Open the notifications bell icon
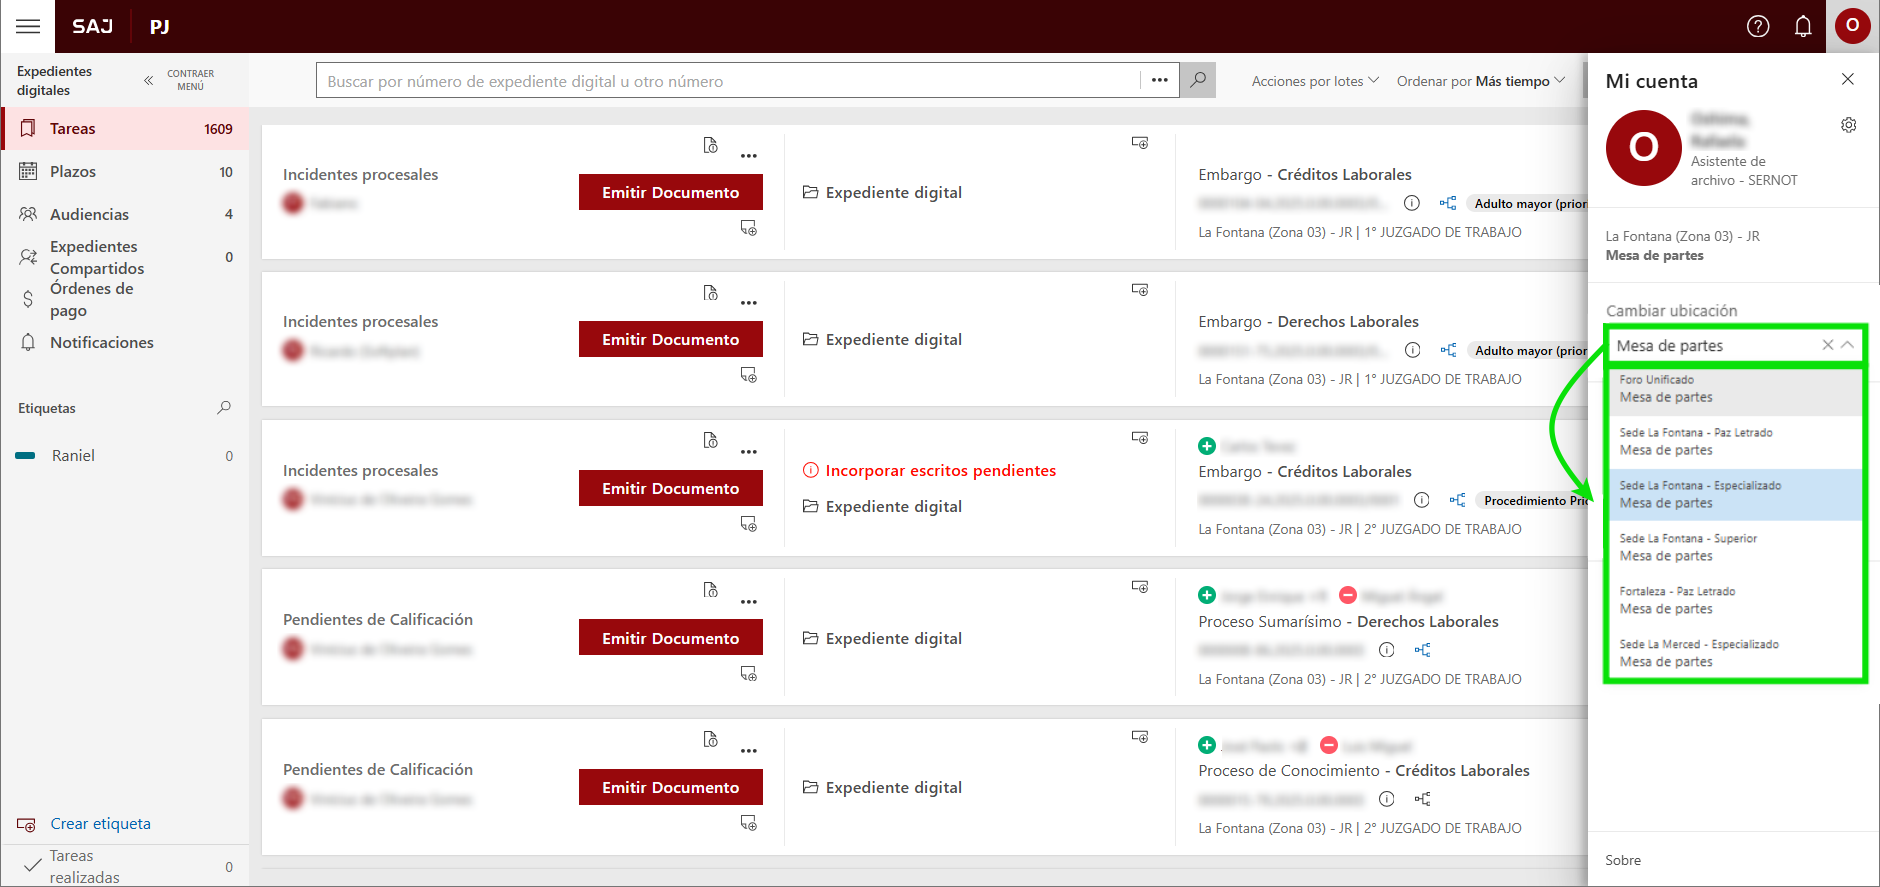 pyautogui.click(x=1802, y=26)
